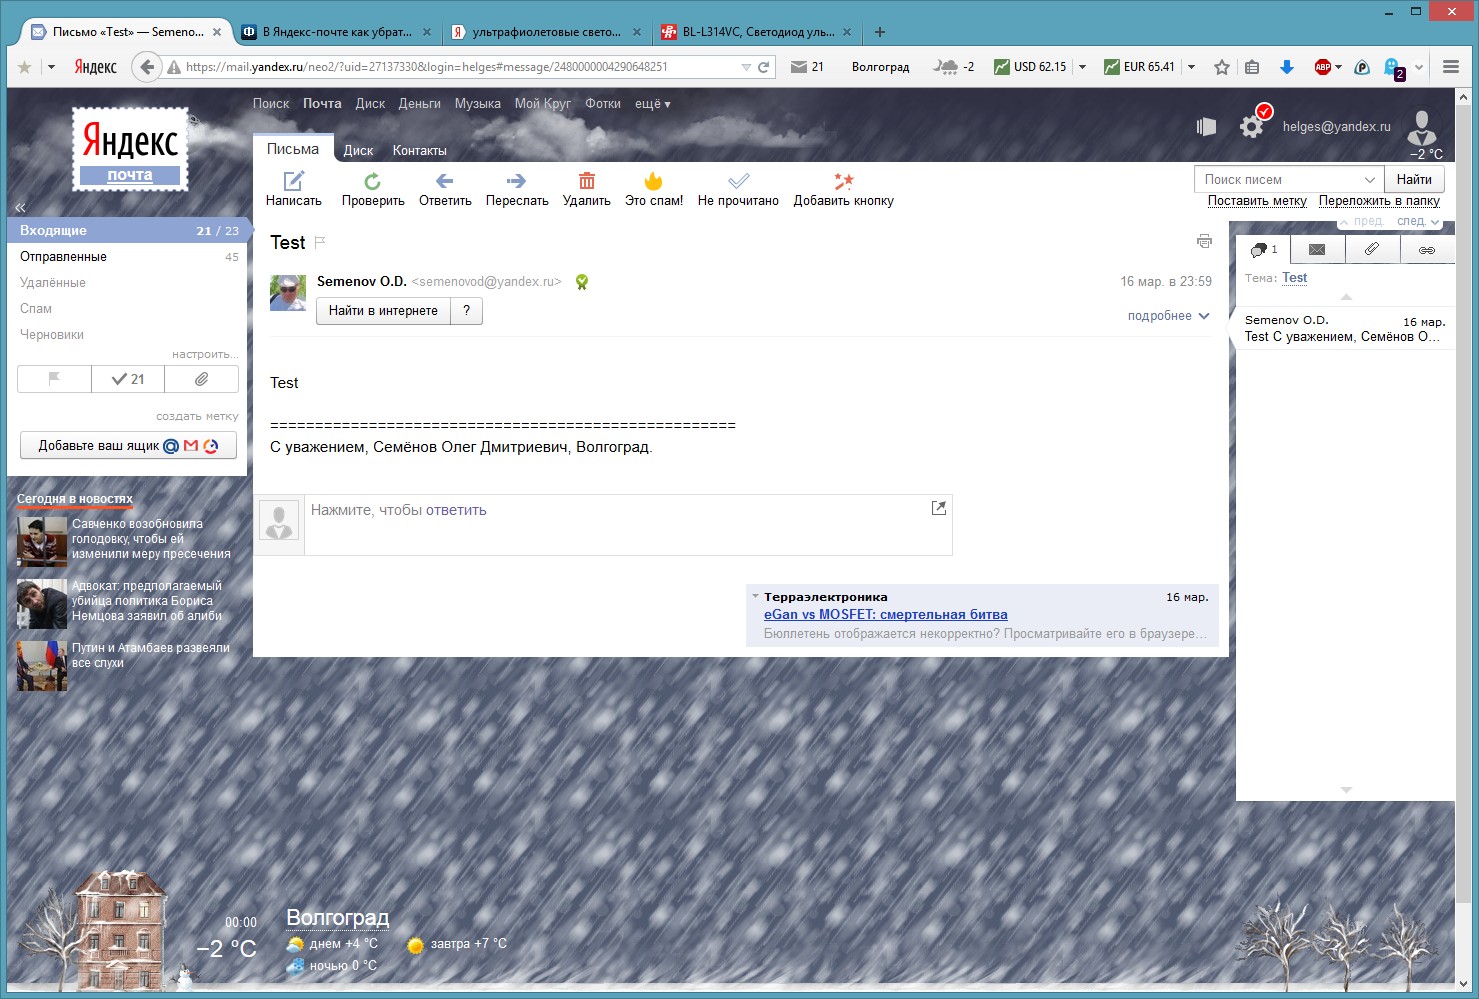
Task: Open Музыка in the top navigation
Action: point(478,104)
